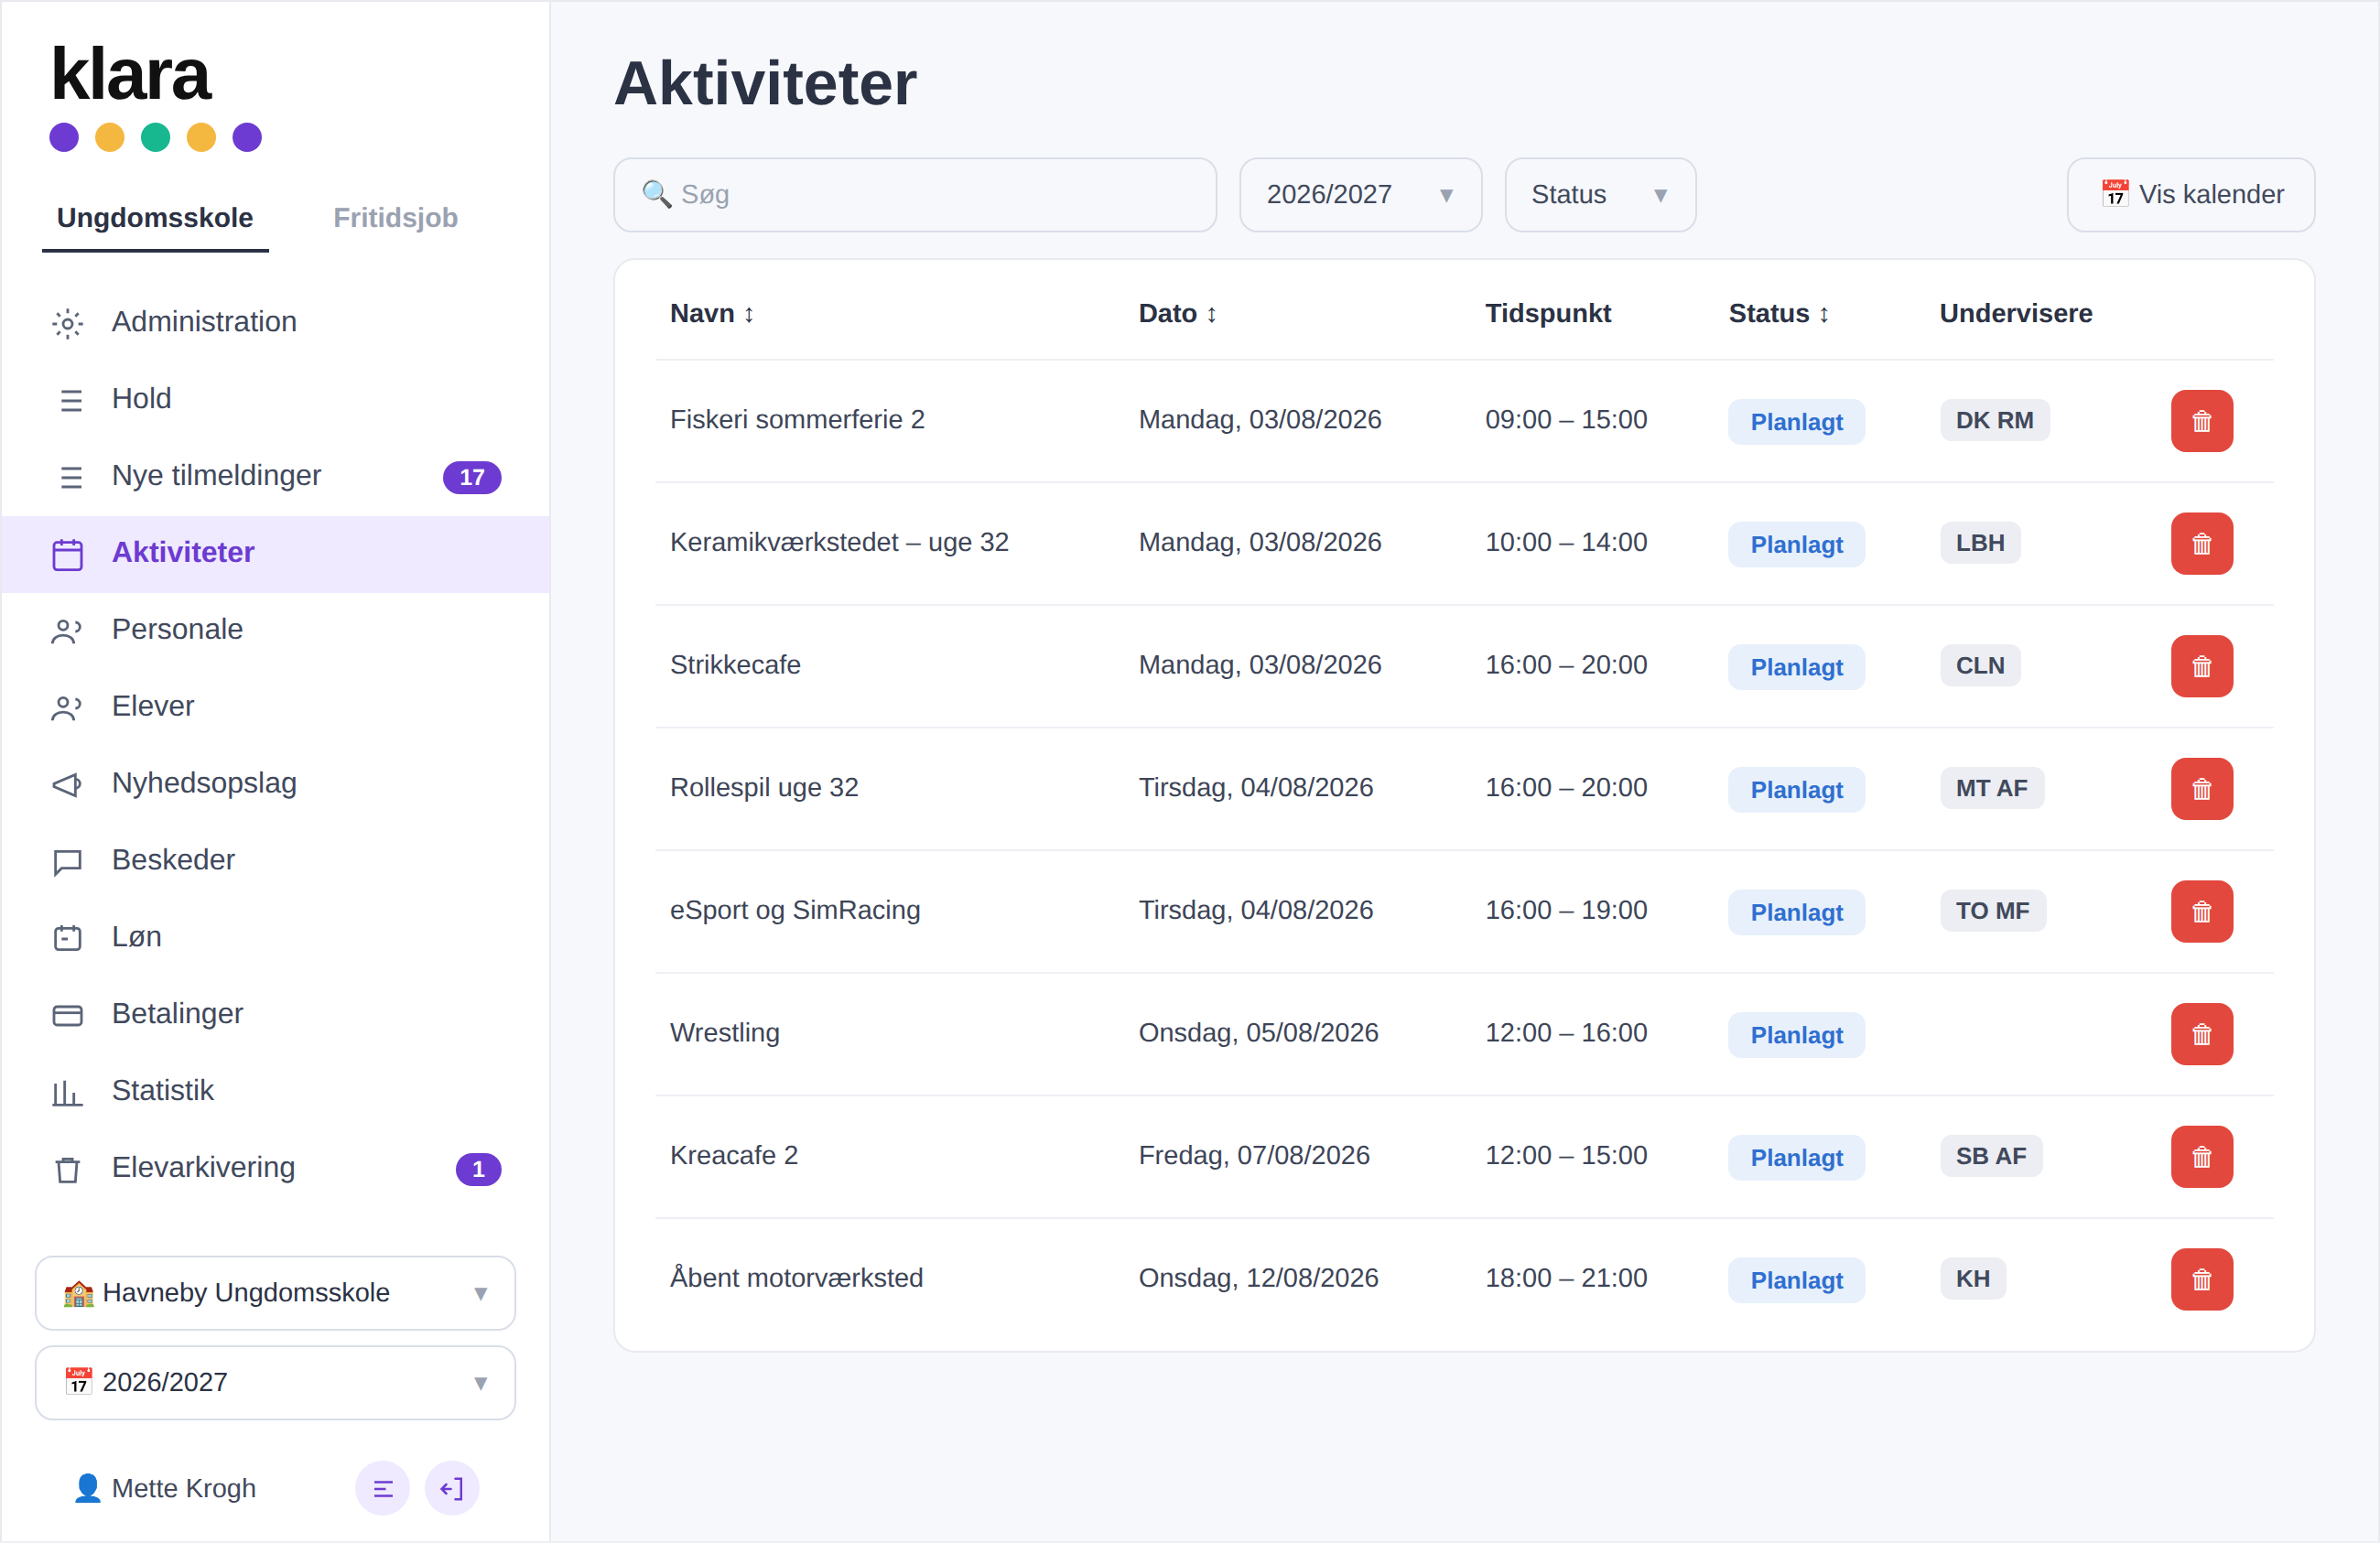Open Nye tilmeldinger in the sidebar
2380x1543 pixels.
[275, 477]
